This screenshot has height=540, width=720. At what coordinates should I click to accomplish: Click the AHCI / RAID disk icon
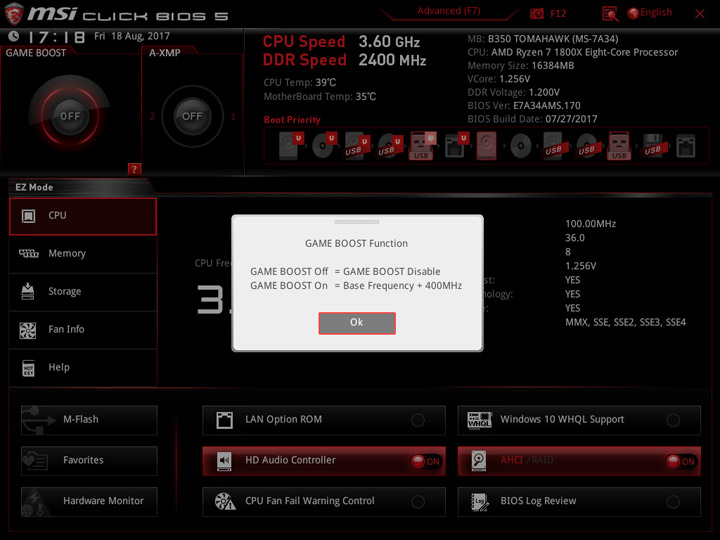[x=479, y=461]
